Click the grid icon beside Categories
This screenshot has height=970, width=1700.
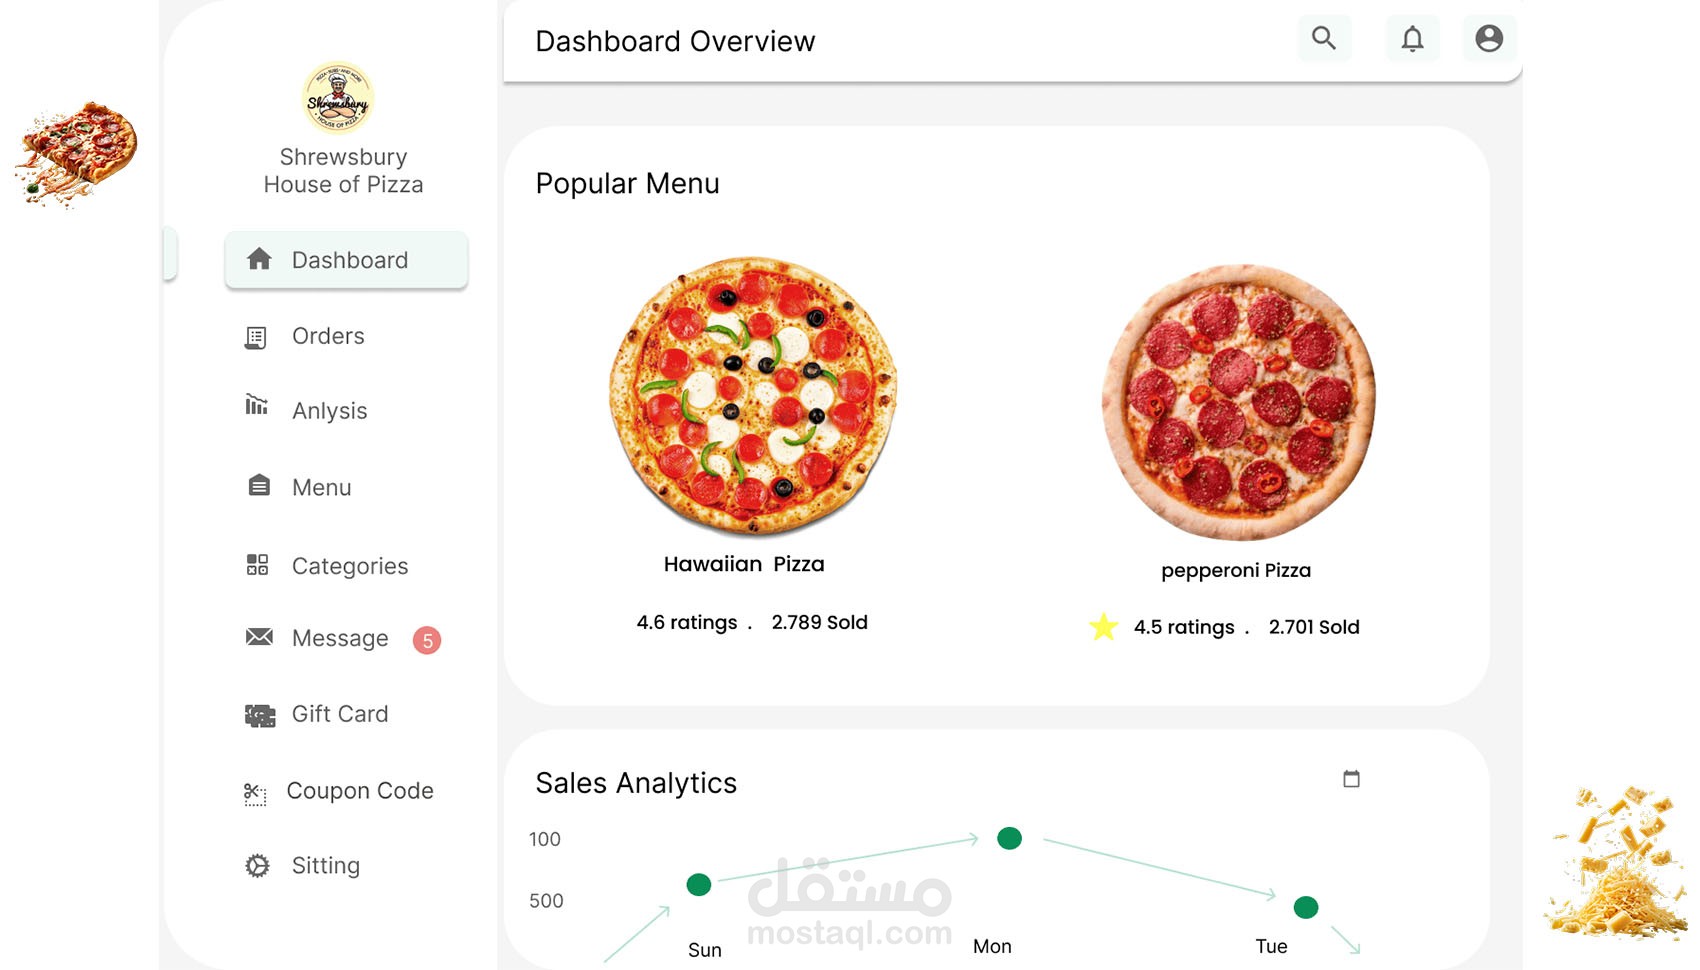(x=257, y=565)
